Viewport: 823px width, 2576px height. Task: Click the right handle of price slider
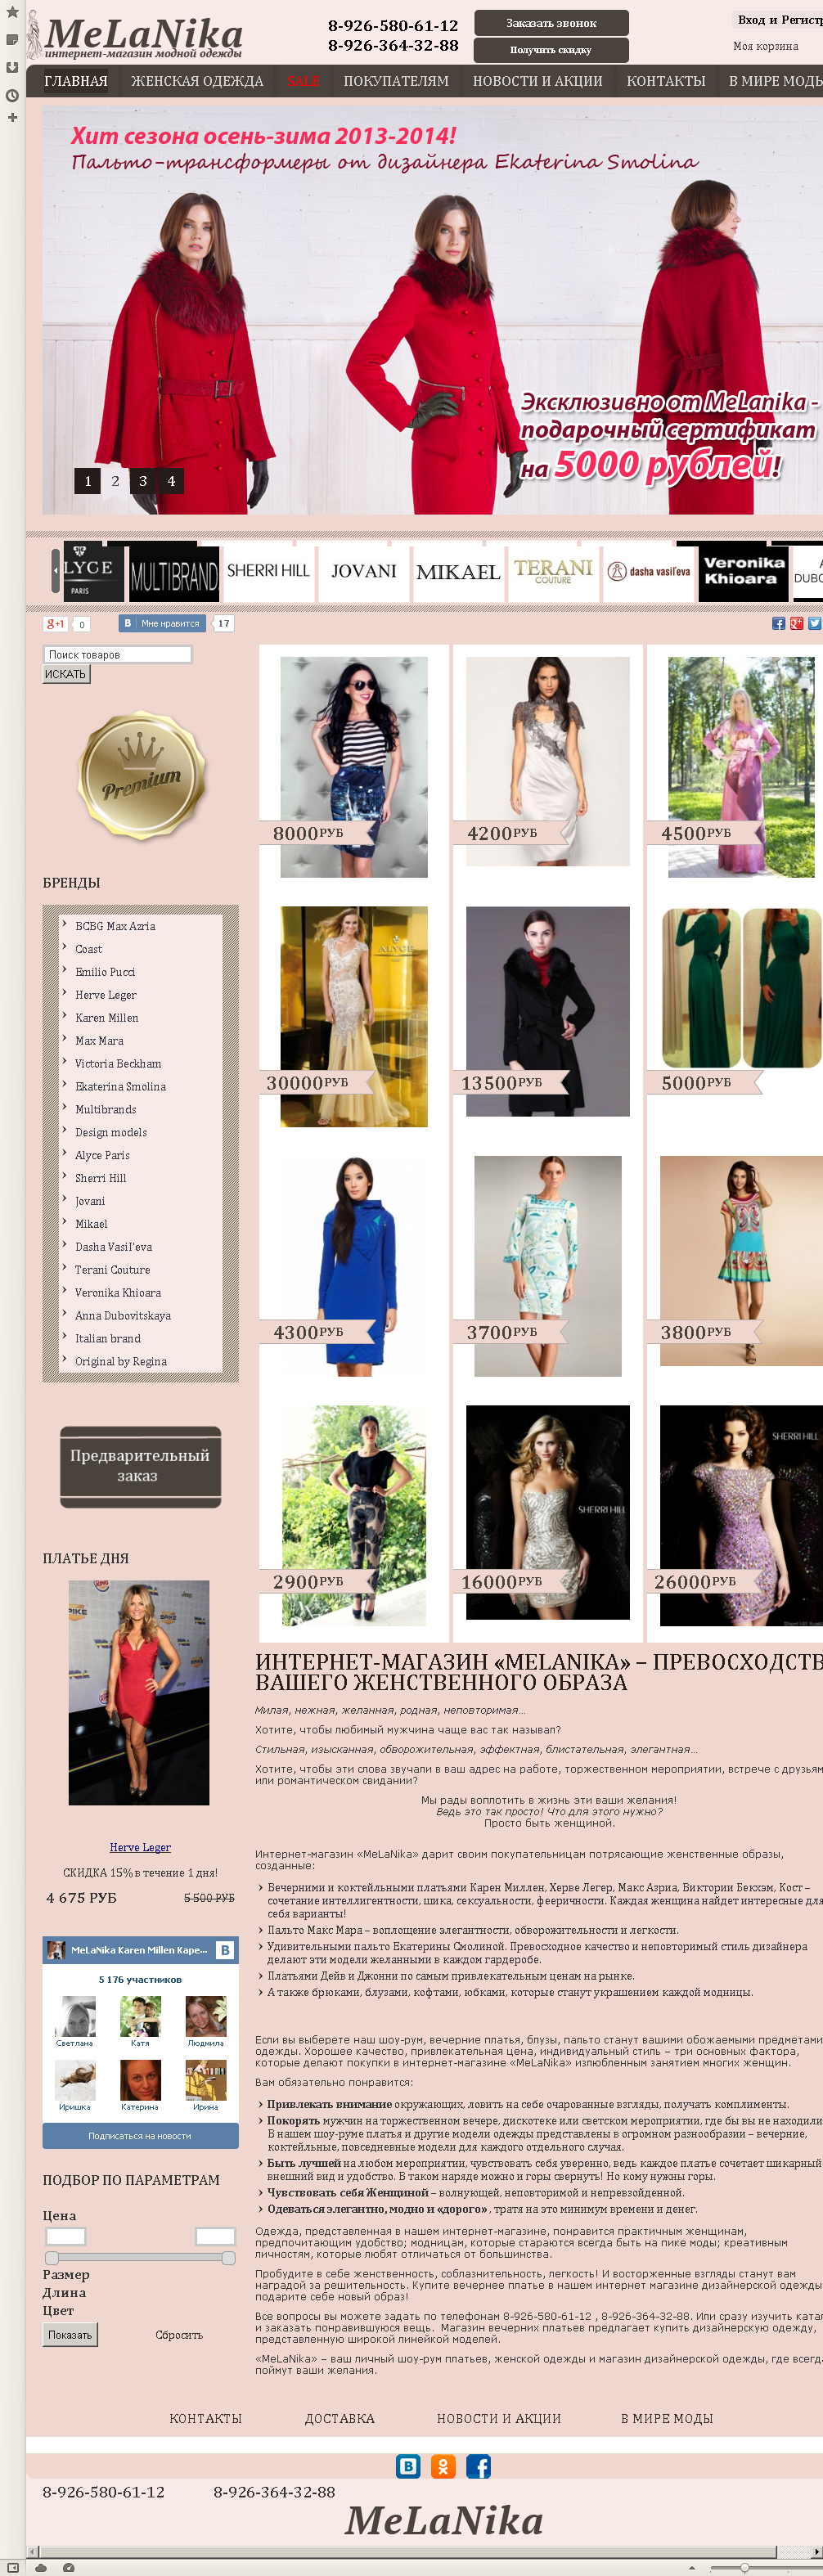228,2258
